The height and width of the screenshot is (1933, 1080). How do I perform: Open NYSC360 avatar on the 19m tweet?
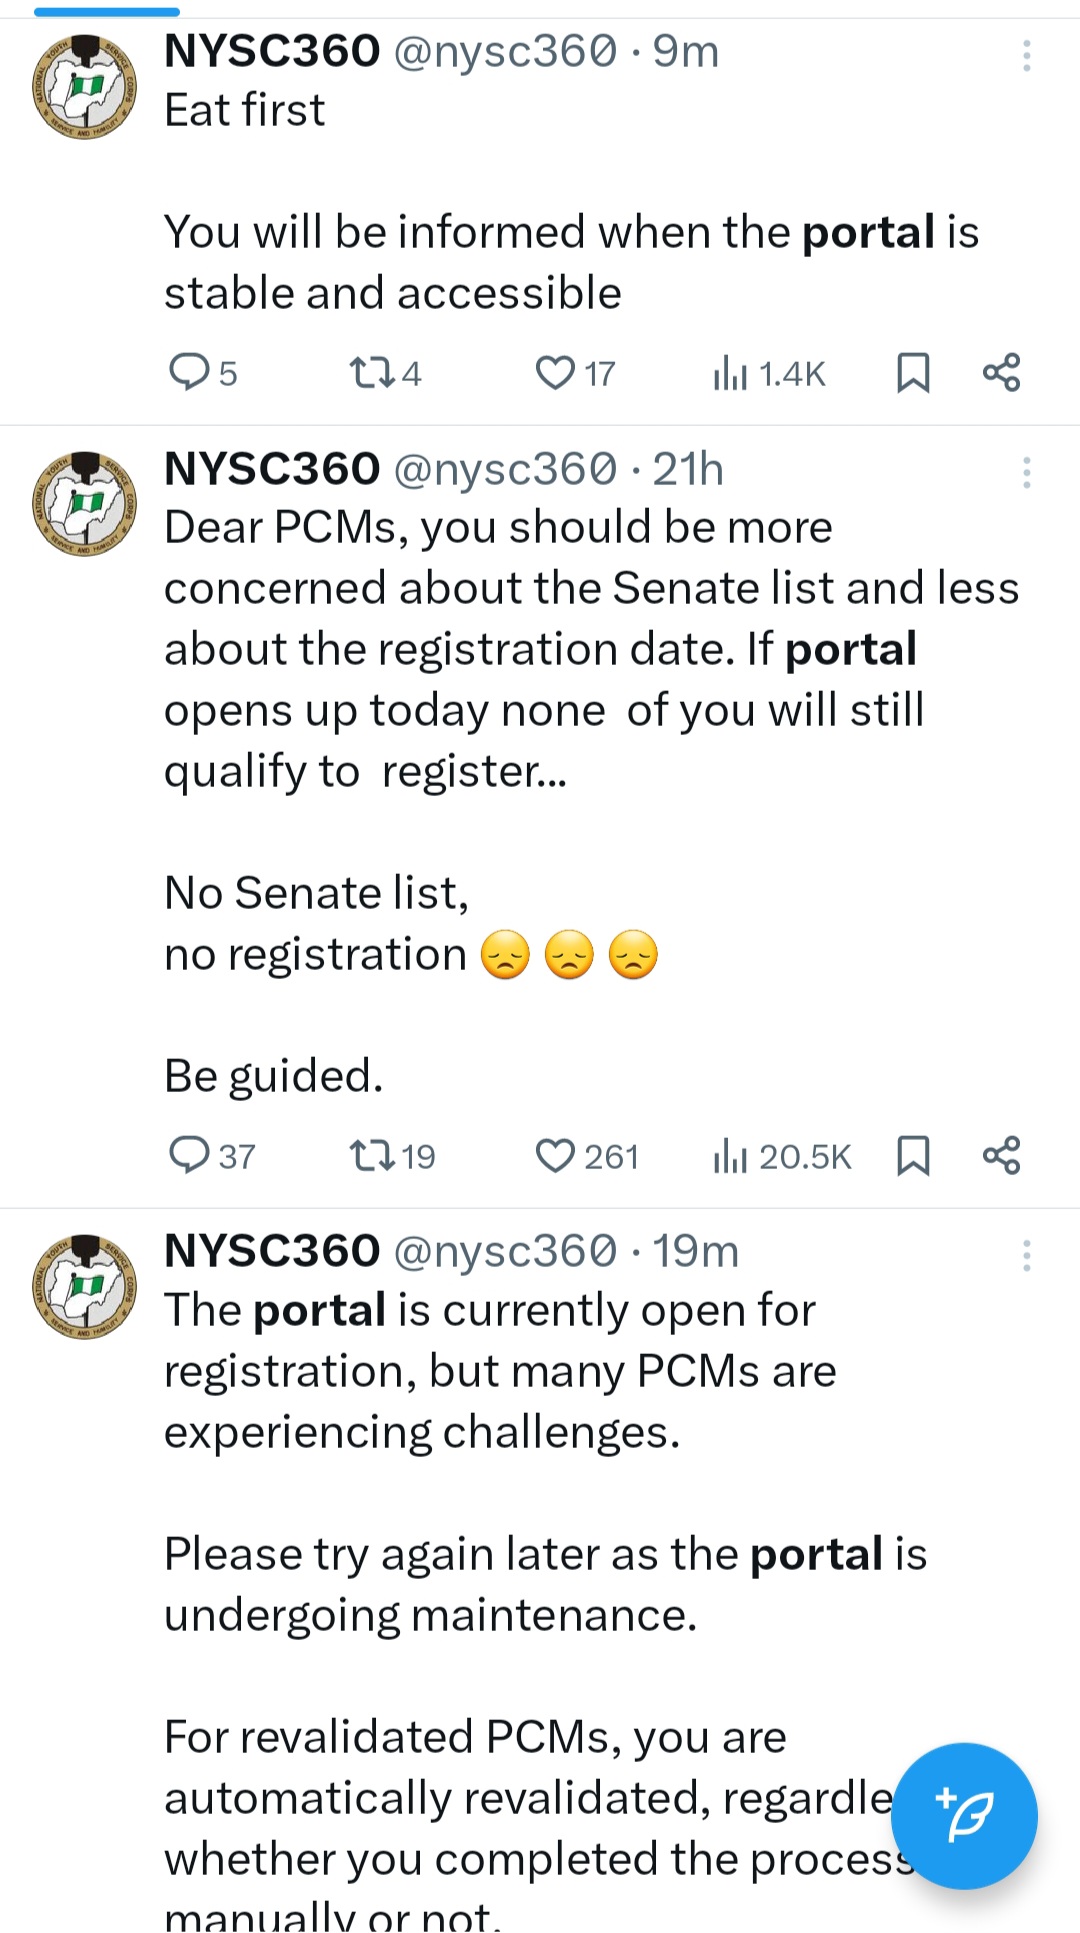coord(85,1286)
